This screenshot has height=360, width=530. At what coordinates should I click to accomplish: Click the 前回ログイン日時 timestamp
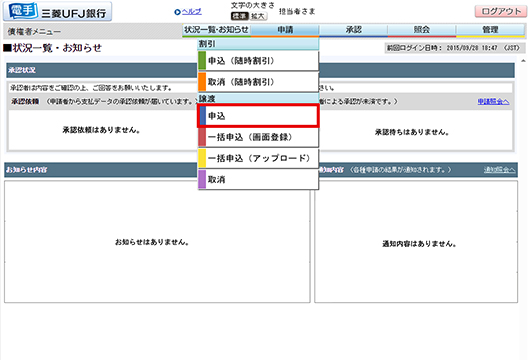point(454,48)
